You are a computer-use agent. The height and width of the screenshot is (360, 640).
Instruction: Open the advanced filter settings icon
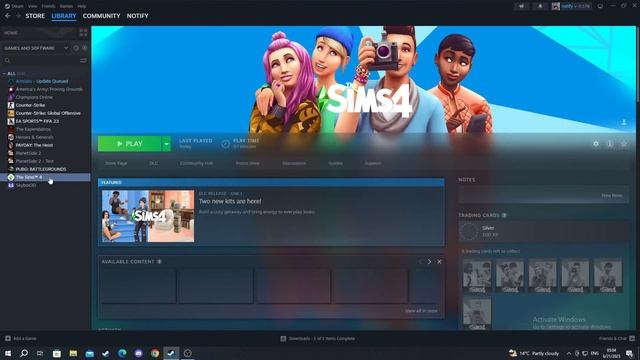pyautogui.click(x=83, y=60)
